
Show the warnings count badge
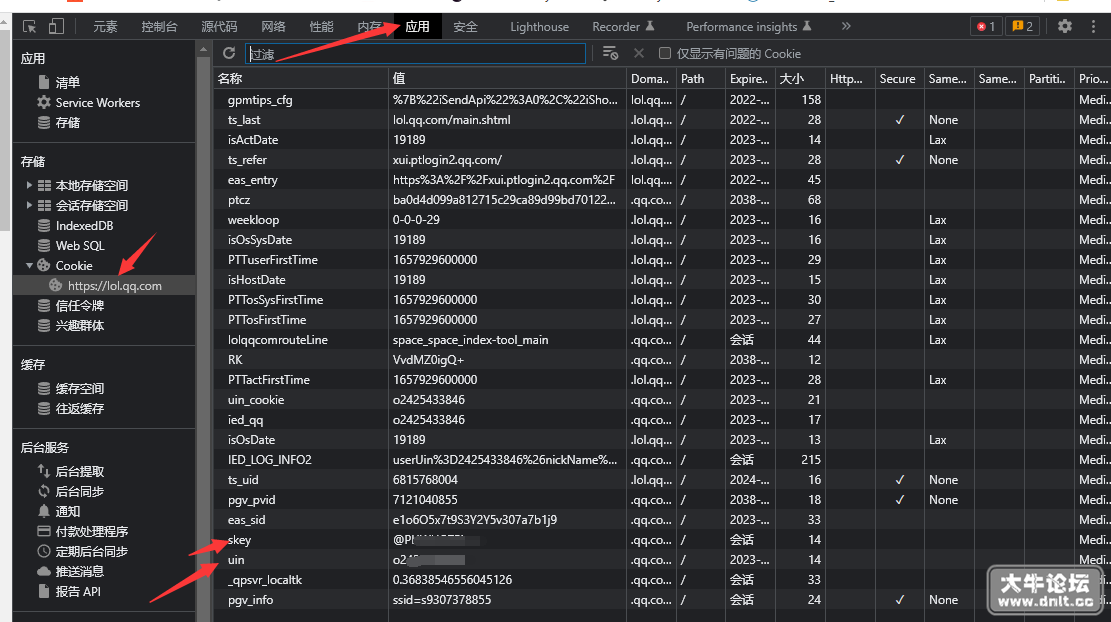click(1022, 26)
